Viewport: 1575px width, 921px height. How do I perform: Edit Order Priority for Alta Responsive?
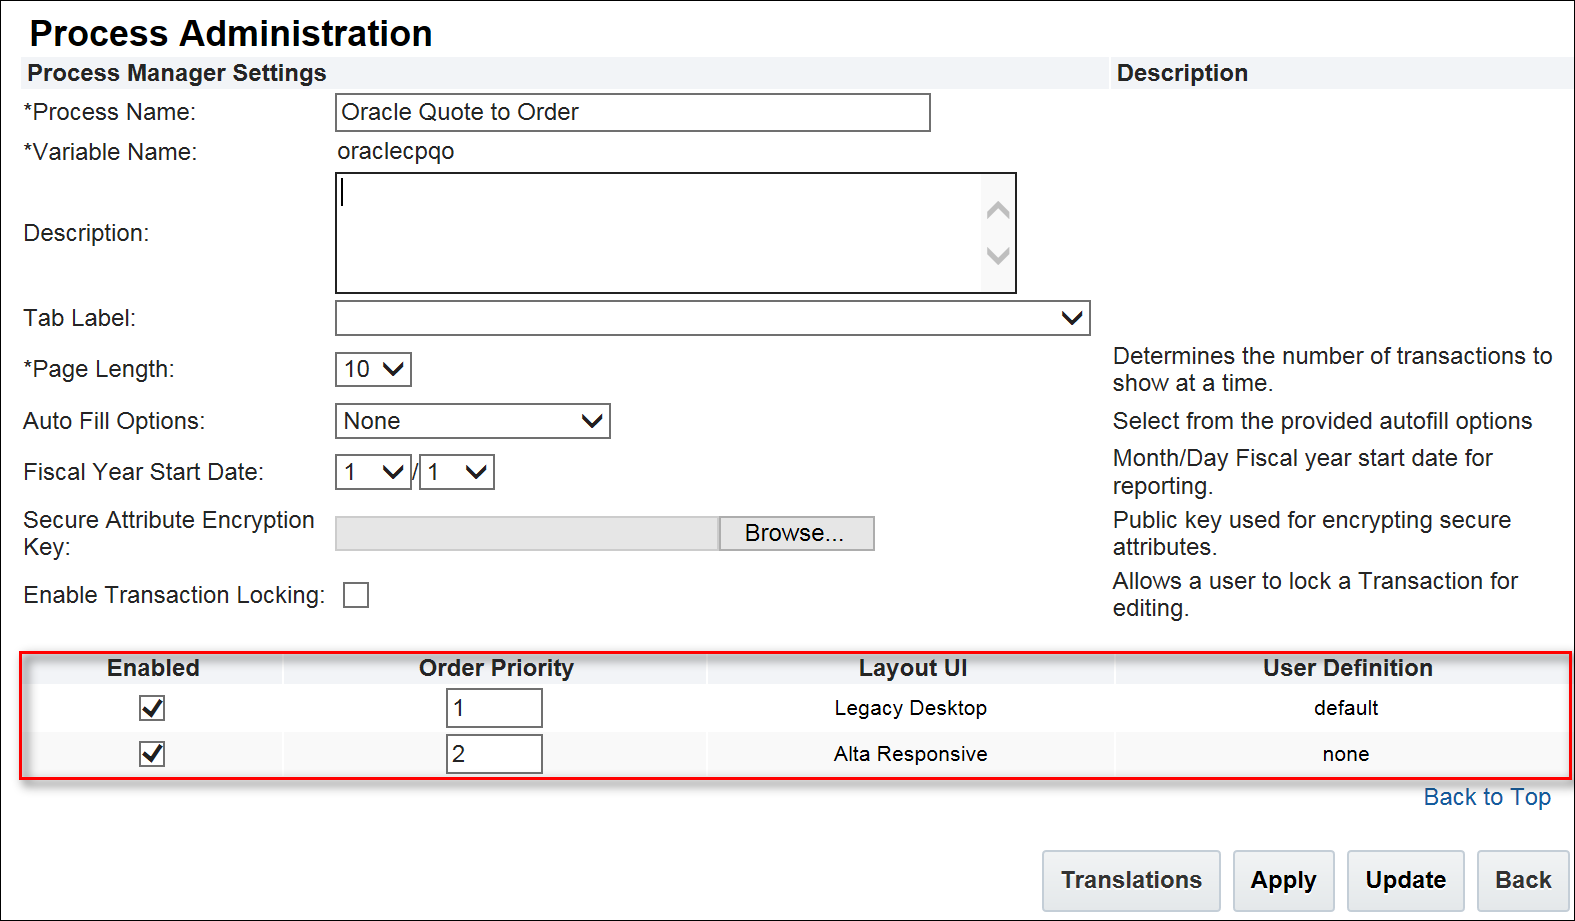pyautogui.click(x=494, y=754)
